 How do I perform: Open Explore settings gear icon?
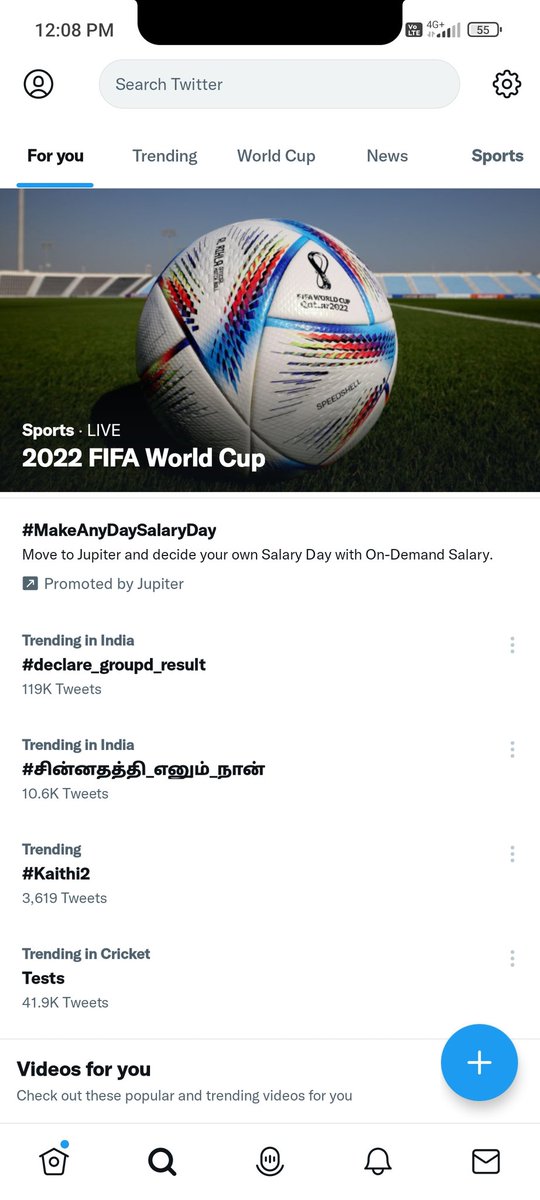pos(507,84)
